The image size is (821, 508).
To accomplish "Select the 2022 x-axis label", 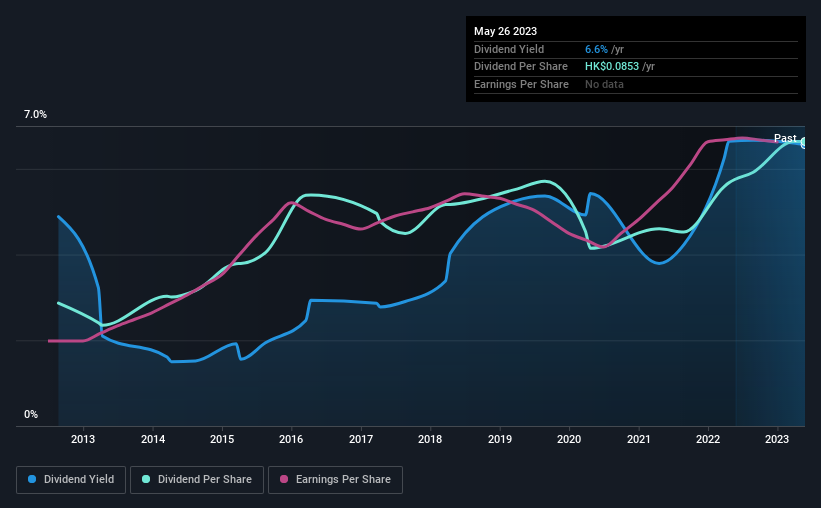I will point(708,439).
